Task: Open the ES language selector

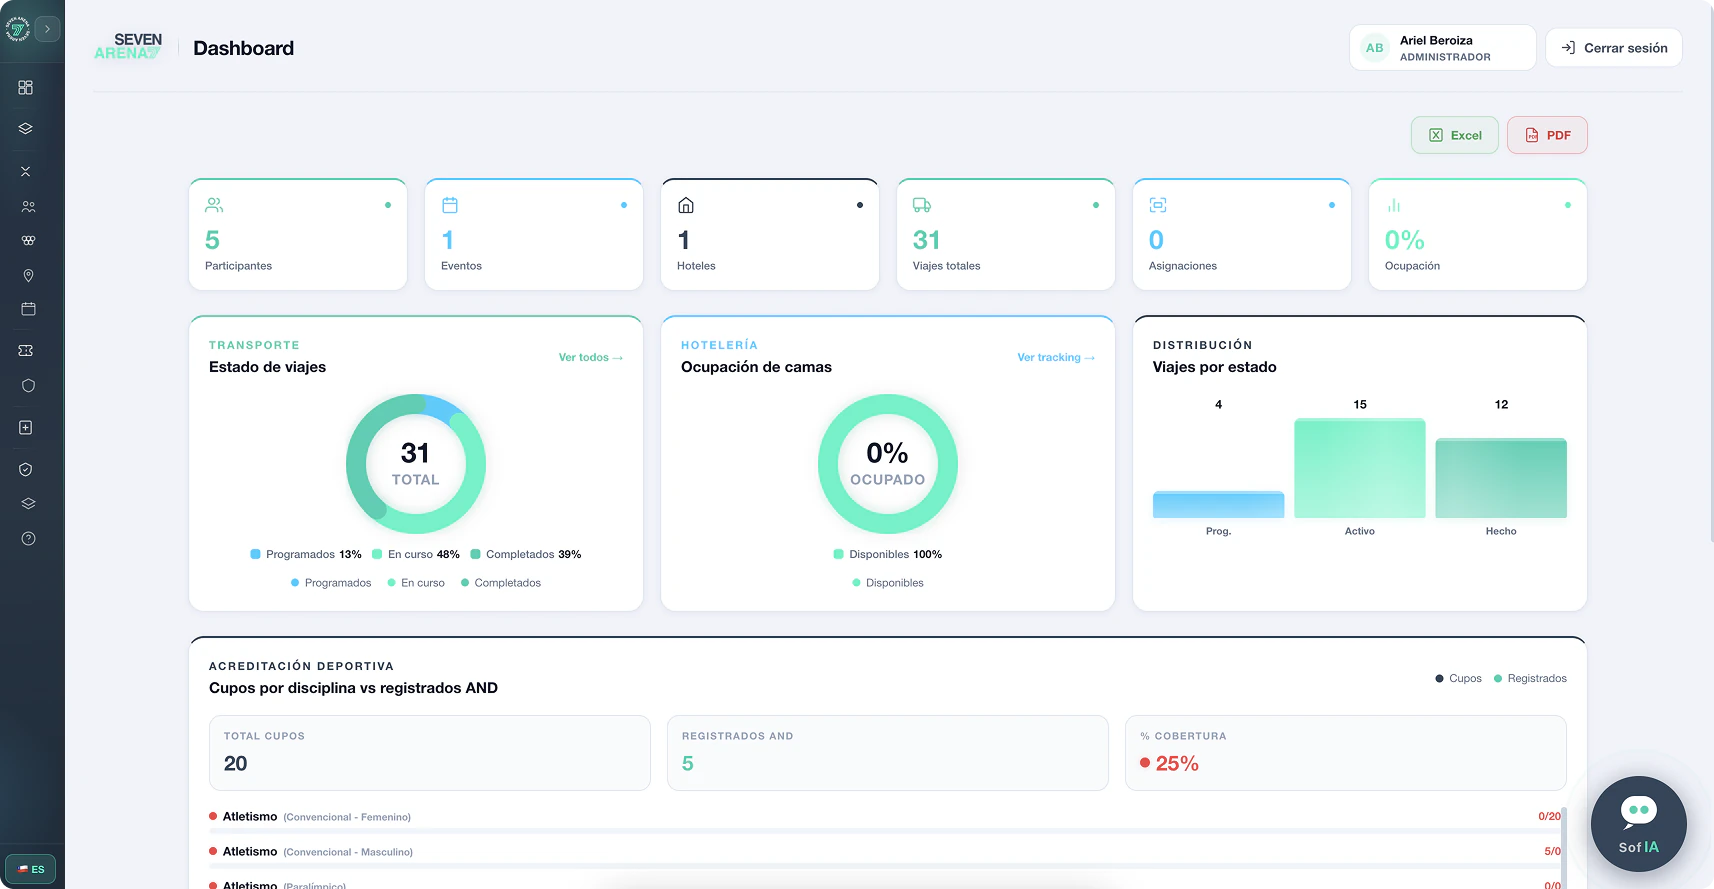Action: pos(30,869)
